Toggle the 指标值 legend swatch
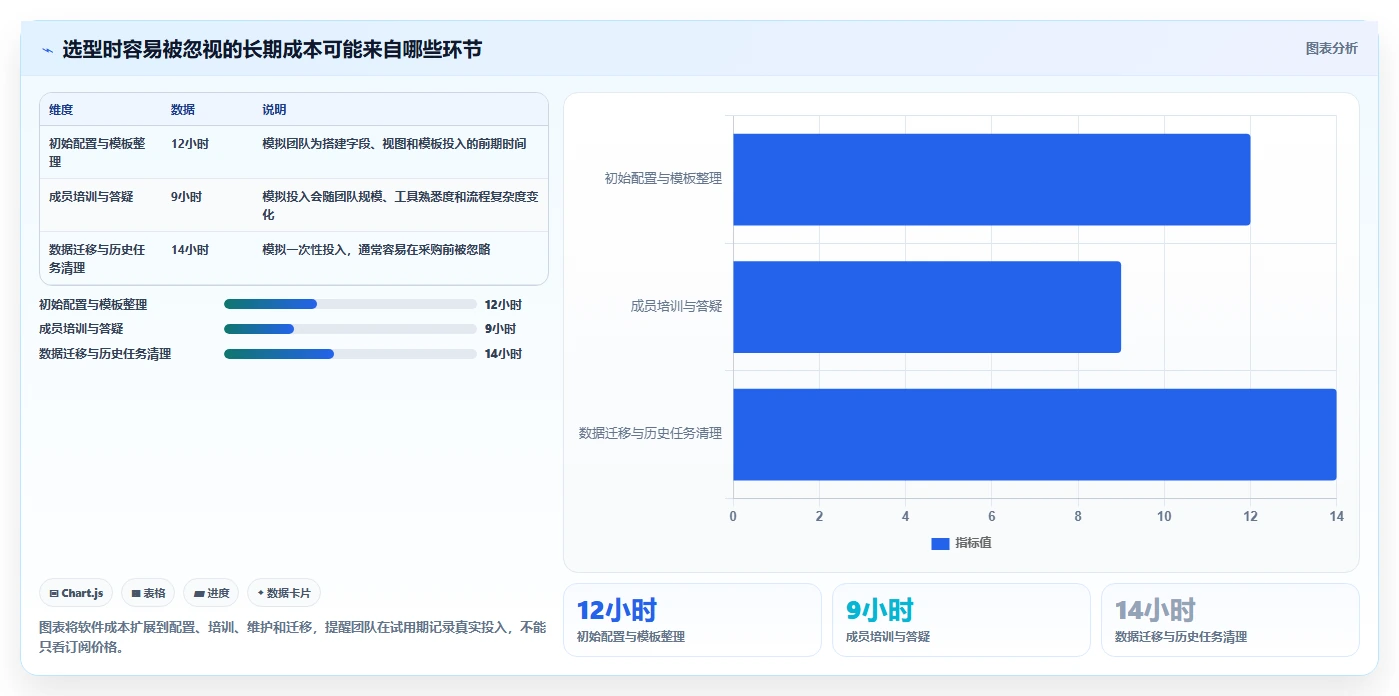This screenshot has width=1399, height=696. [940, 543]
